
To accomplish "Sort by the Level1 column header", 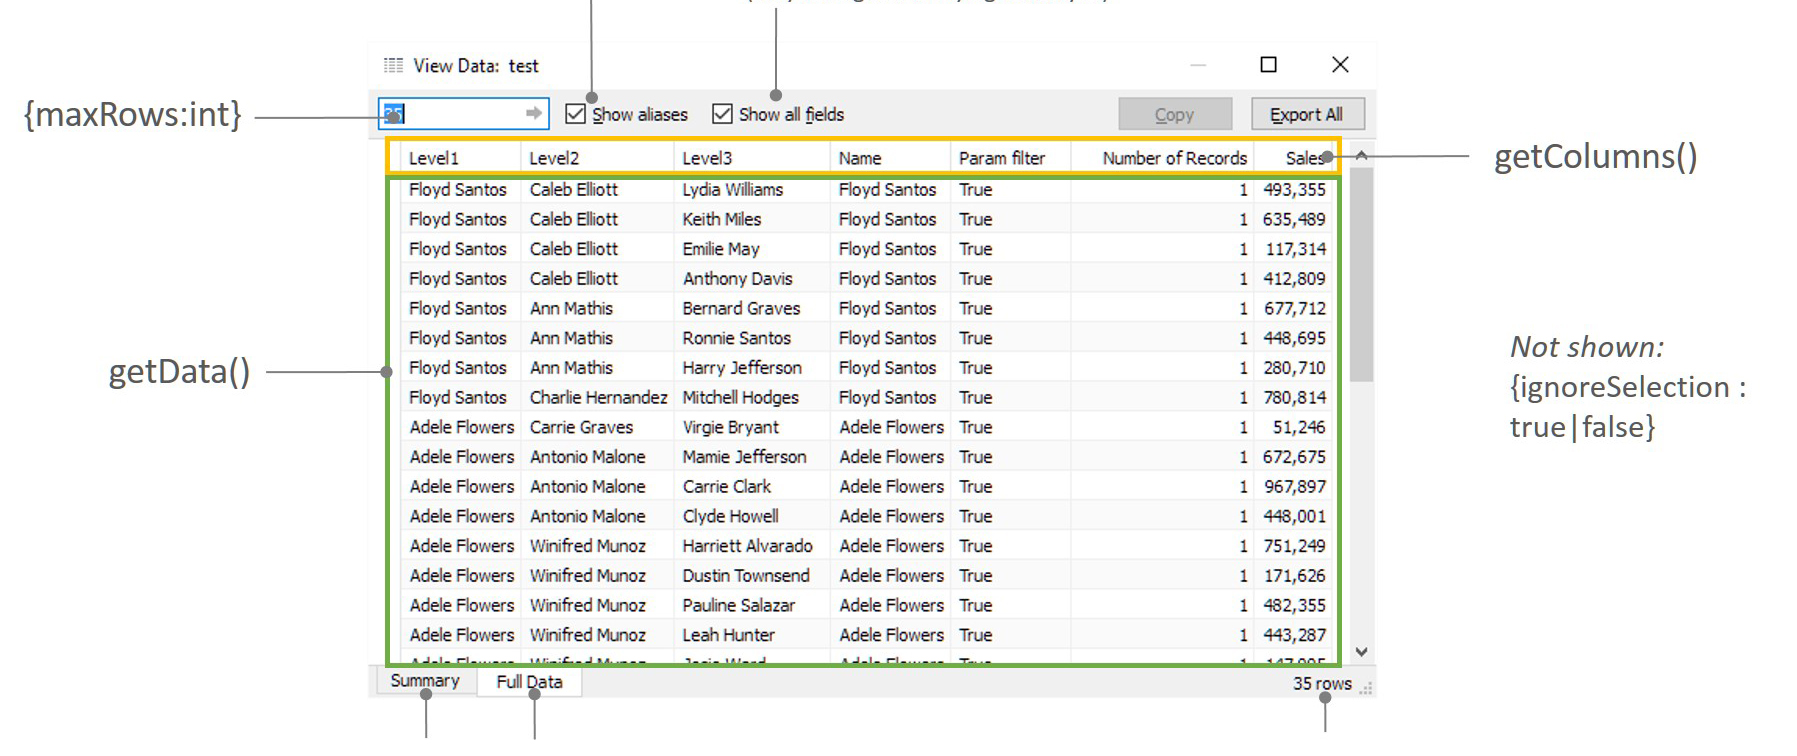I will [460, 158].
